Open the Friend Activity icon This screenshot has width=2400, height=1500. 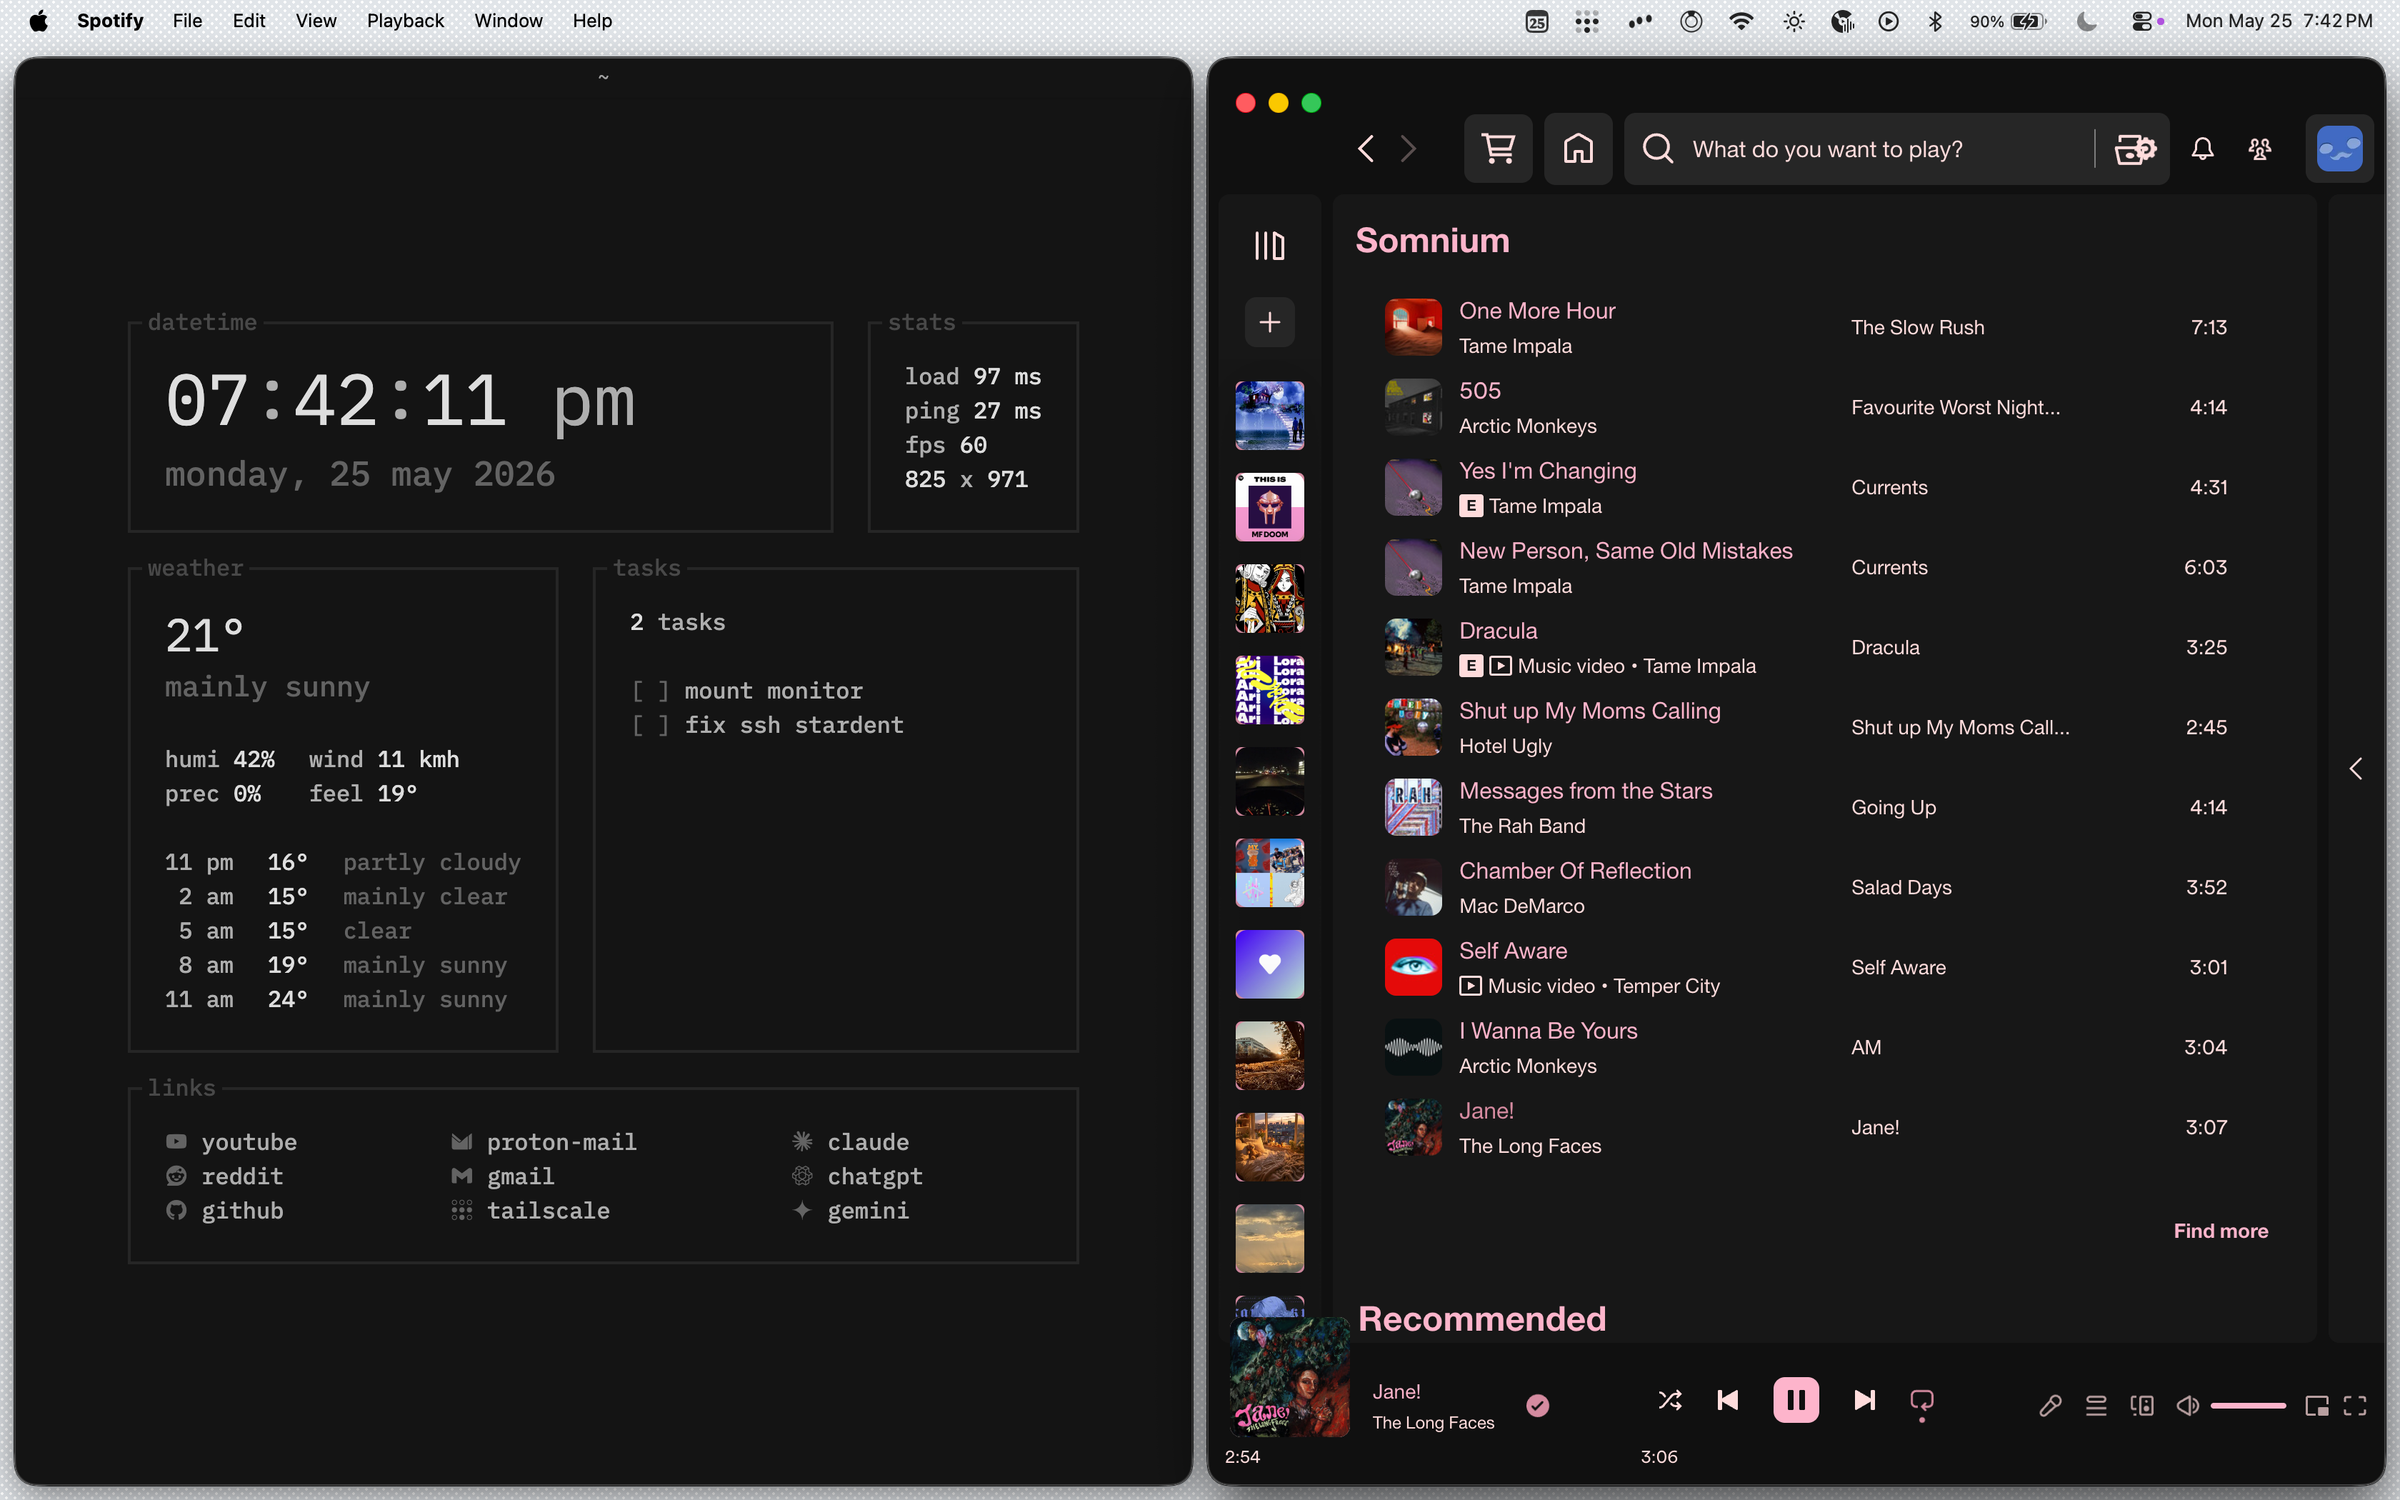2259,149
